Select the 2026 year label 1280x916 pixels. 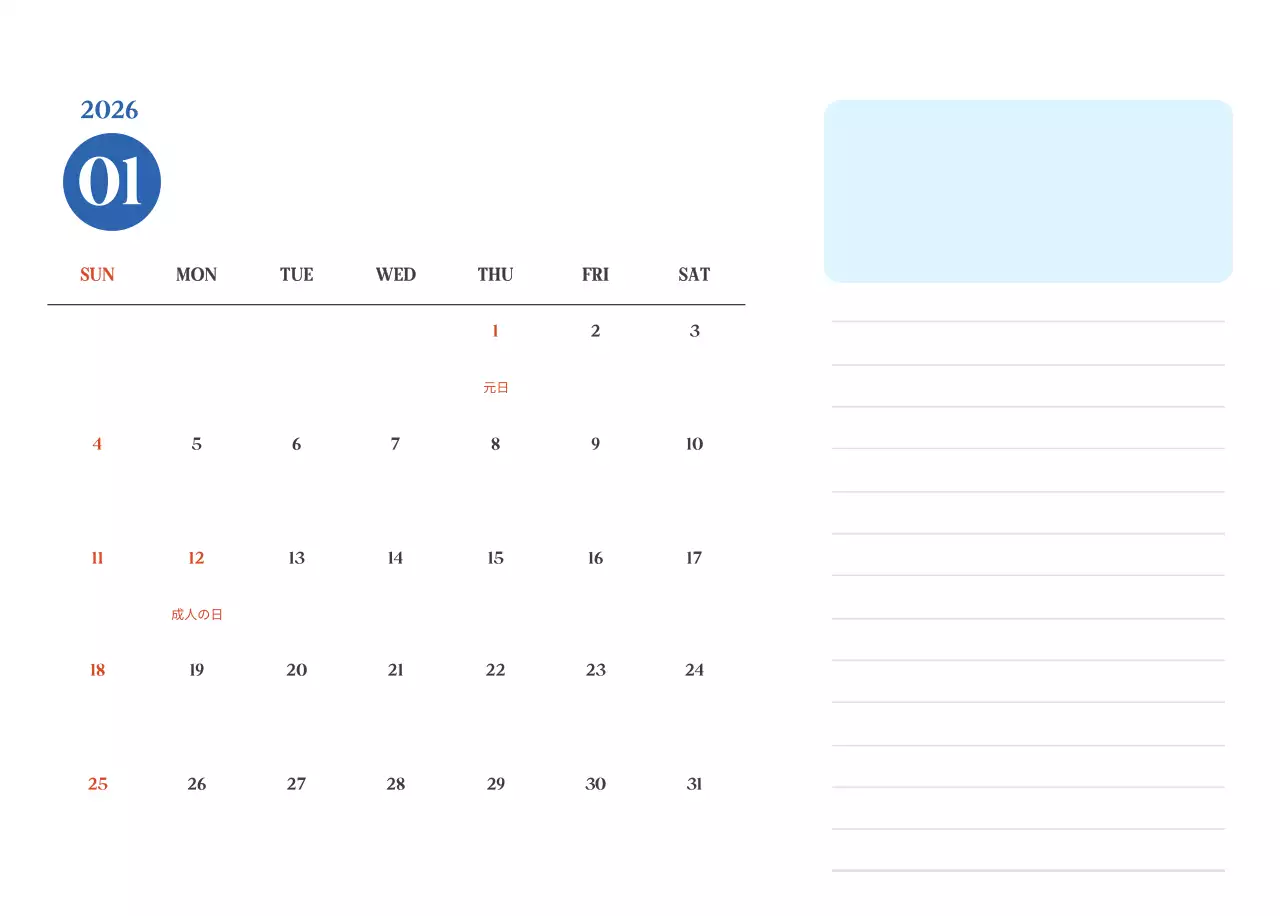point(109,110)
